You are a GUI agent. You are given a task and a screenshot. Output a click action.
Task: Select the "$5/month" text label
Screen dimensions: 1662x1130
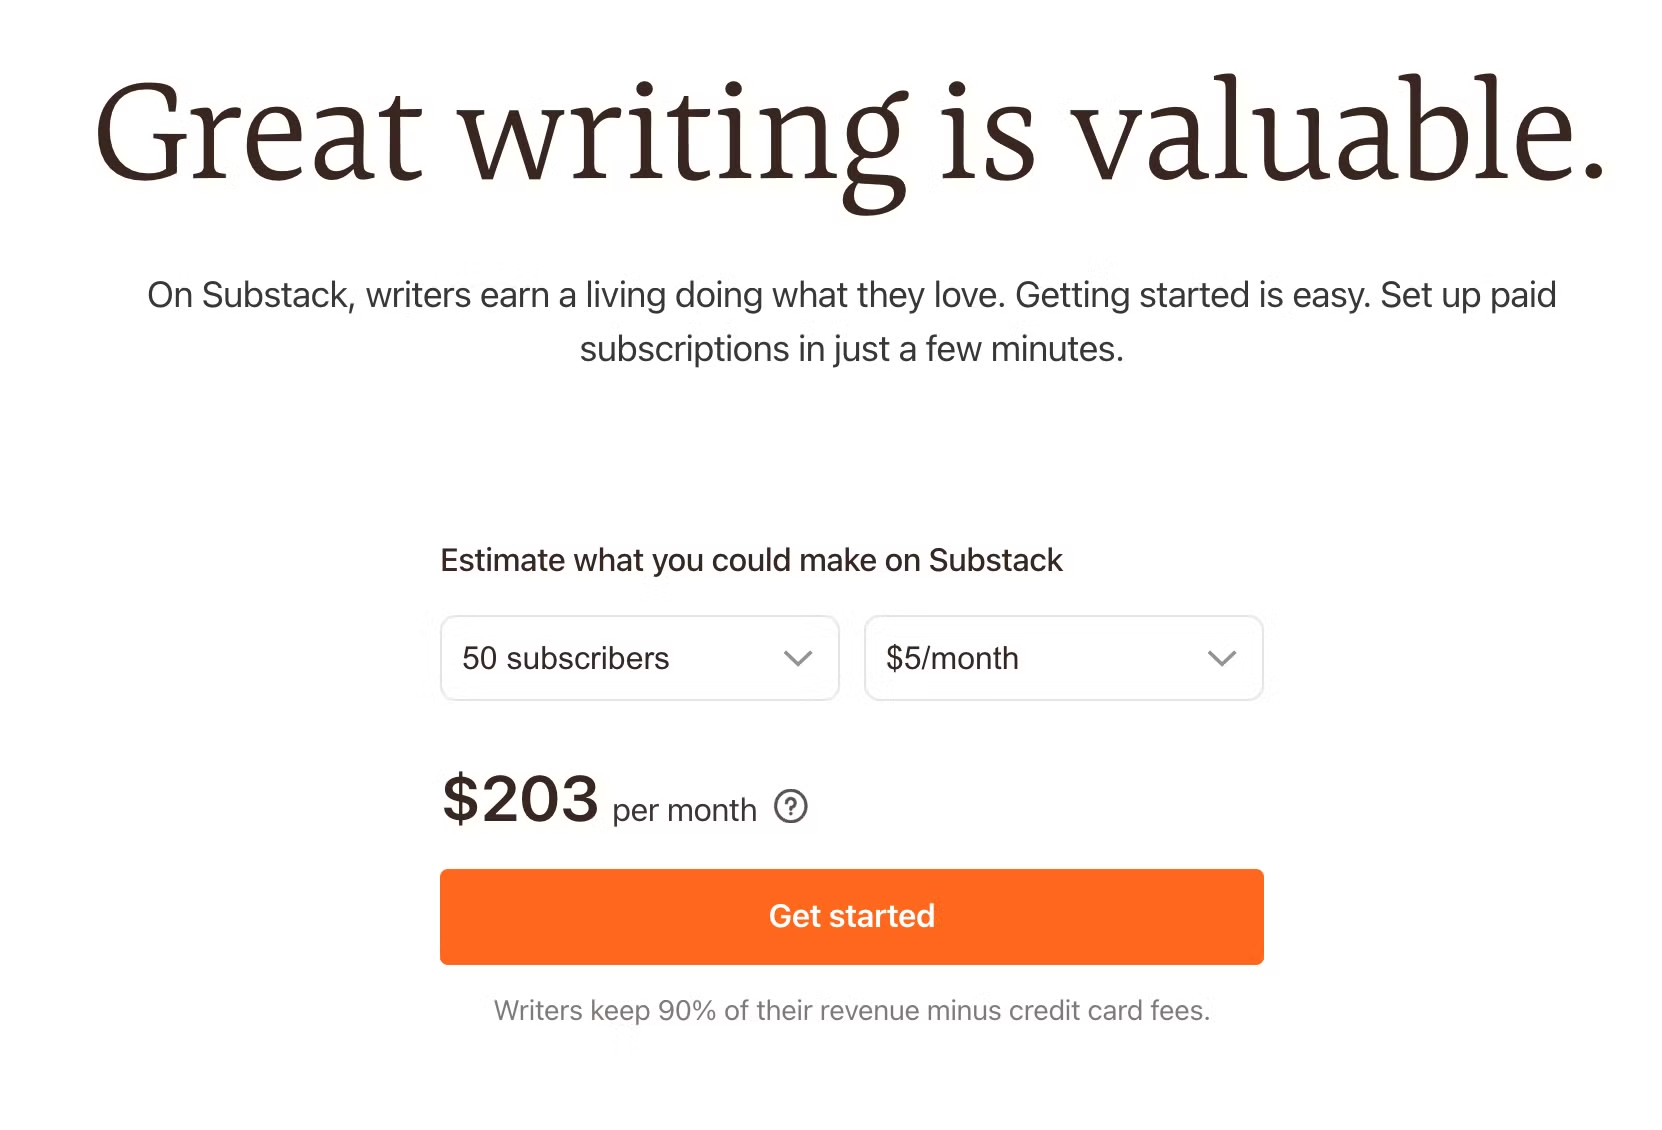tap(952, 658)
